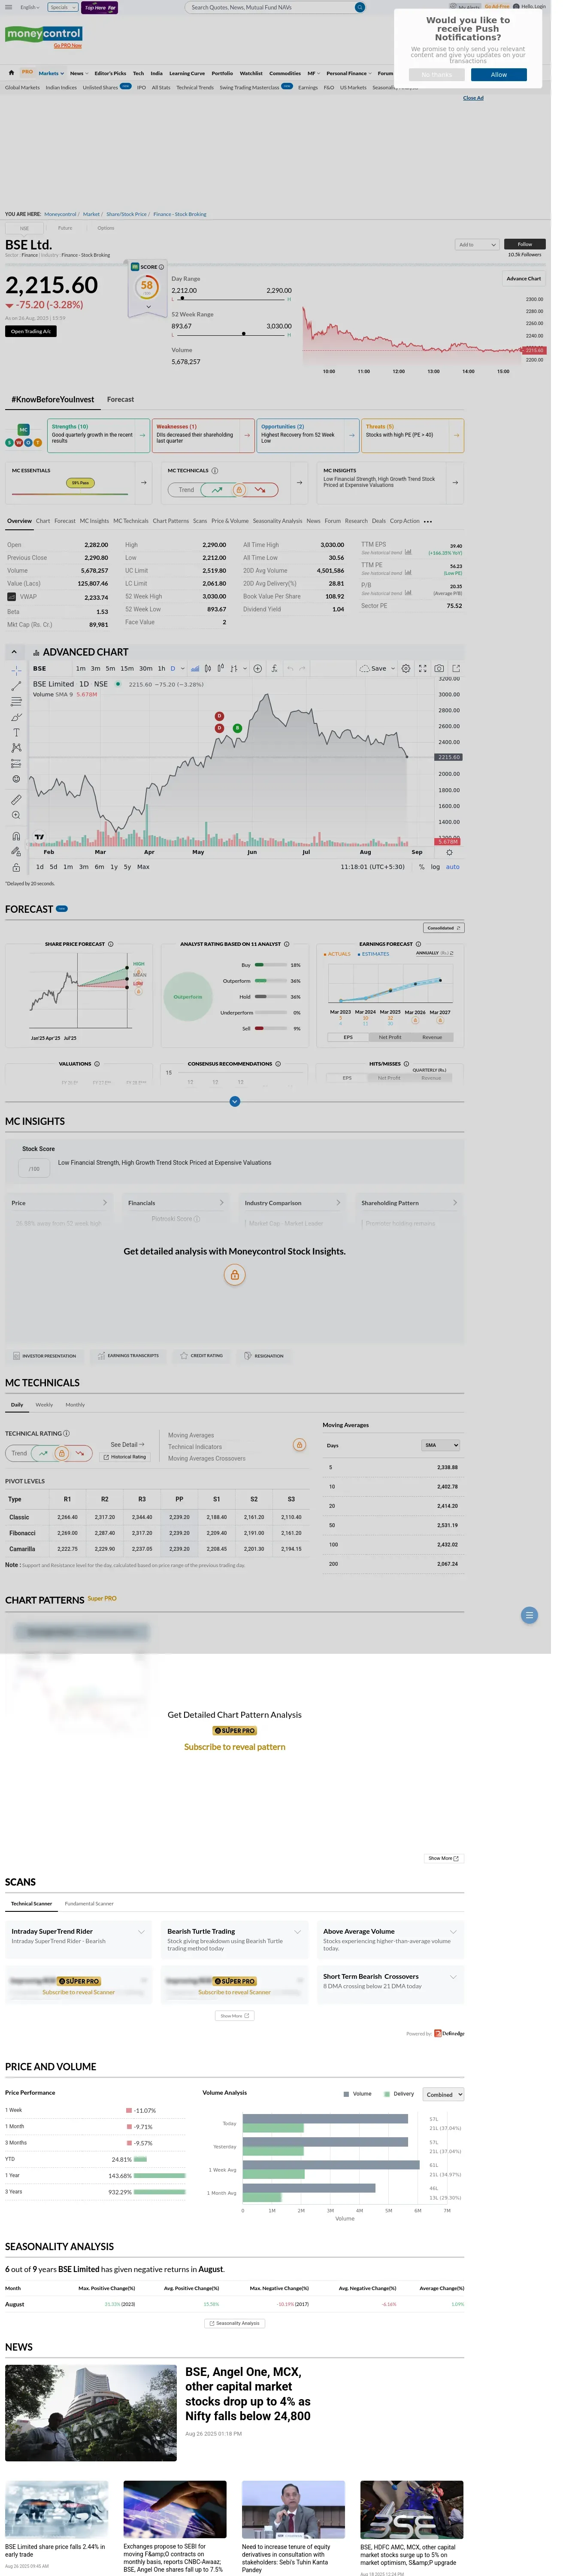This screenshot has height=2576, width=563.
Task: Select 6m chart range
Action: (x=99, y=867)
